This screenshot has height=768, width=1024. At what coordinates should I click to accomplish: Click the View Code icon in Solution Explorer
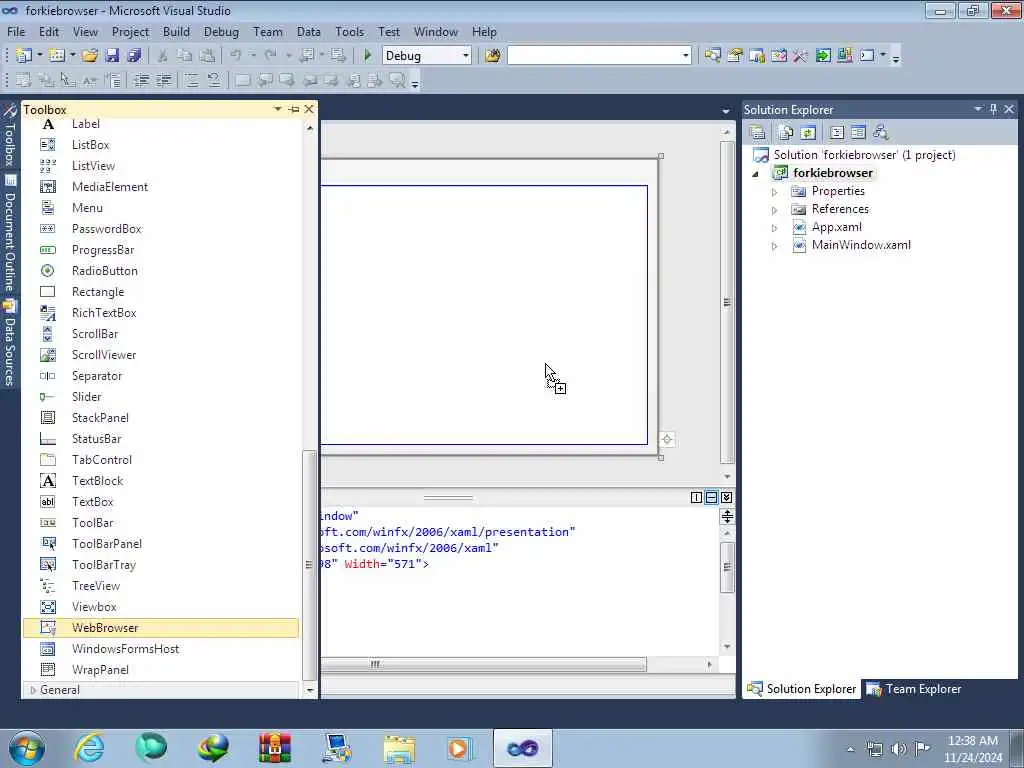(837, 133)
